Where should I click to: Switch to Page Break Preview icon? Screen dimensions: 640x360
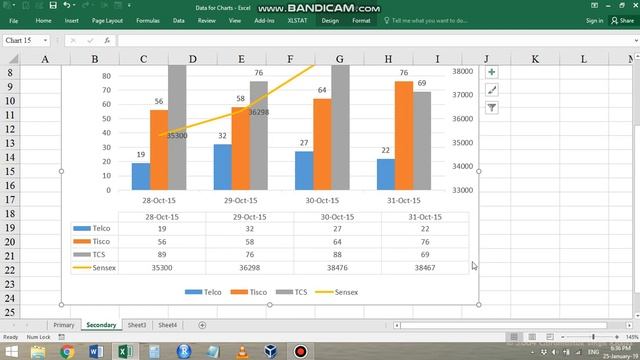coord(550,337)
